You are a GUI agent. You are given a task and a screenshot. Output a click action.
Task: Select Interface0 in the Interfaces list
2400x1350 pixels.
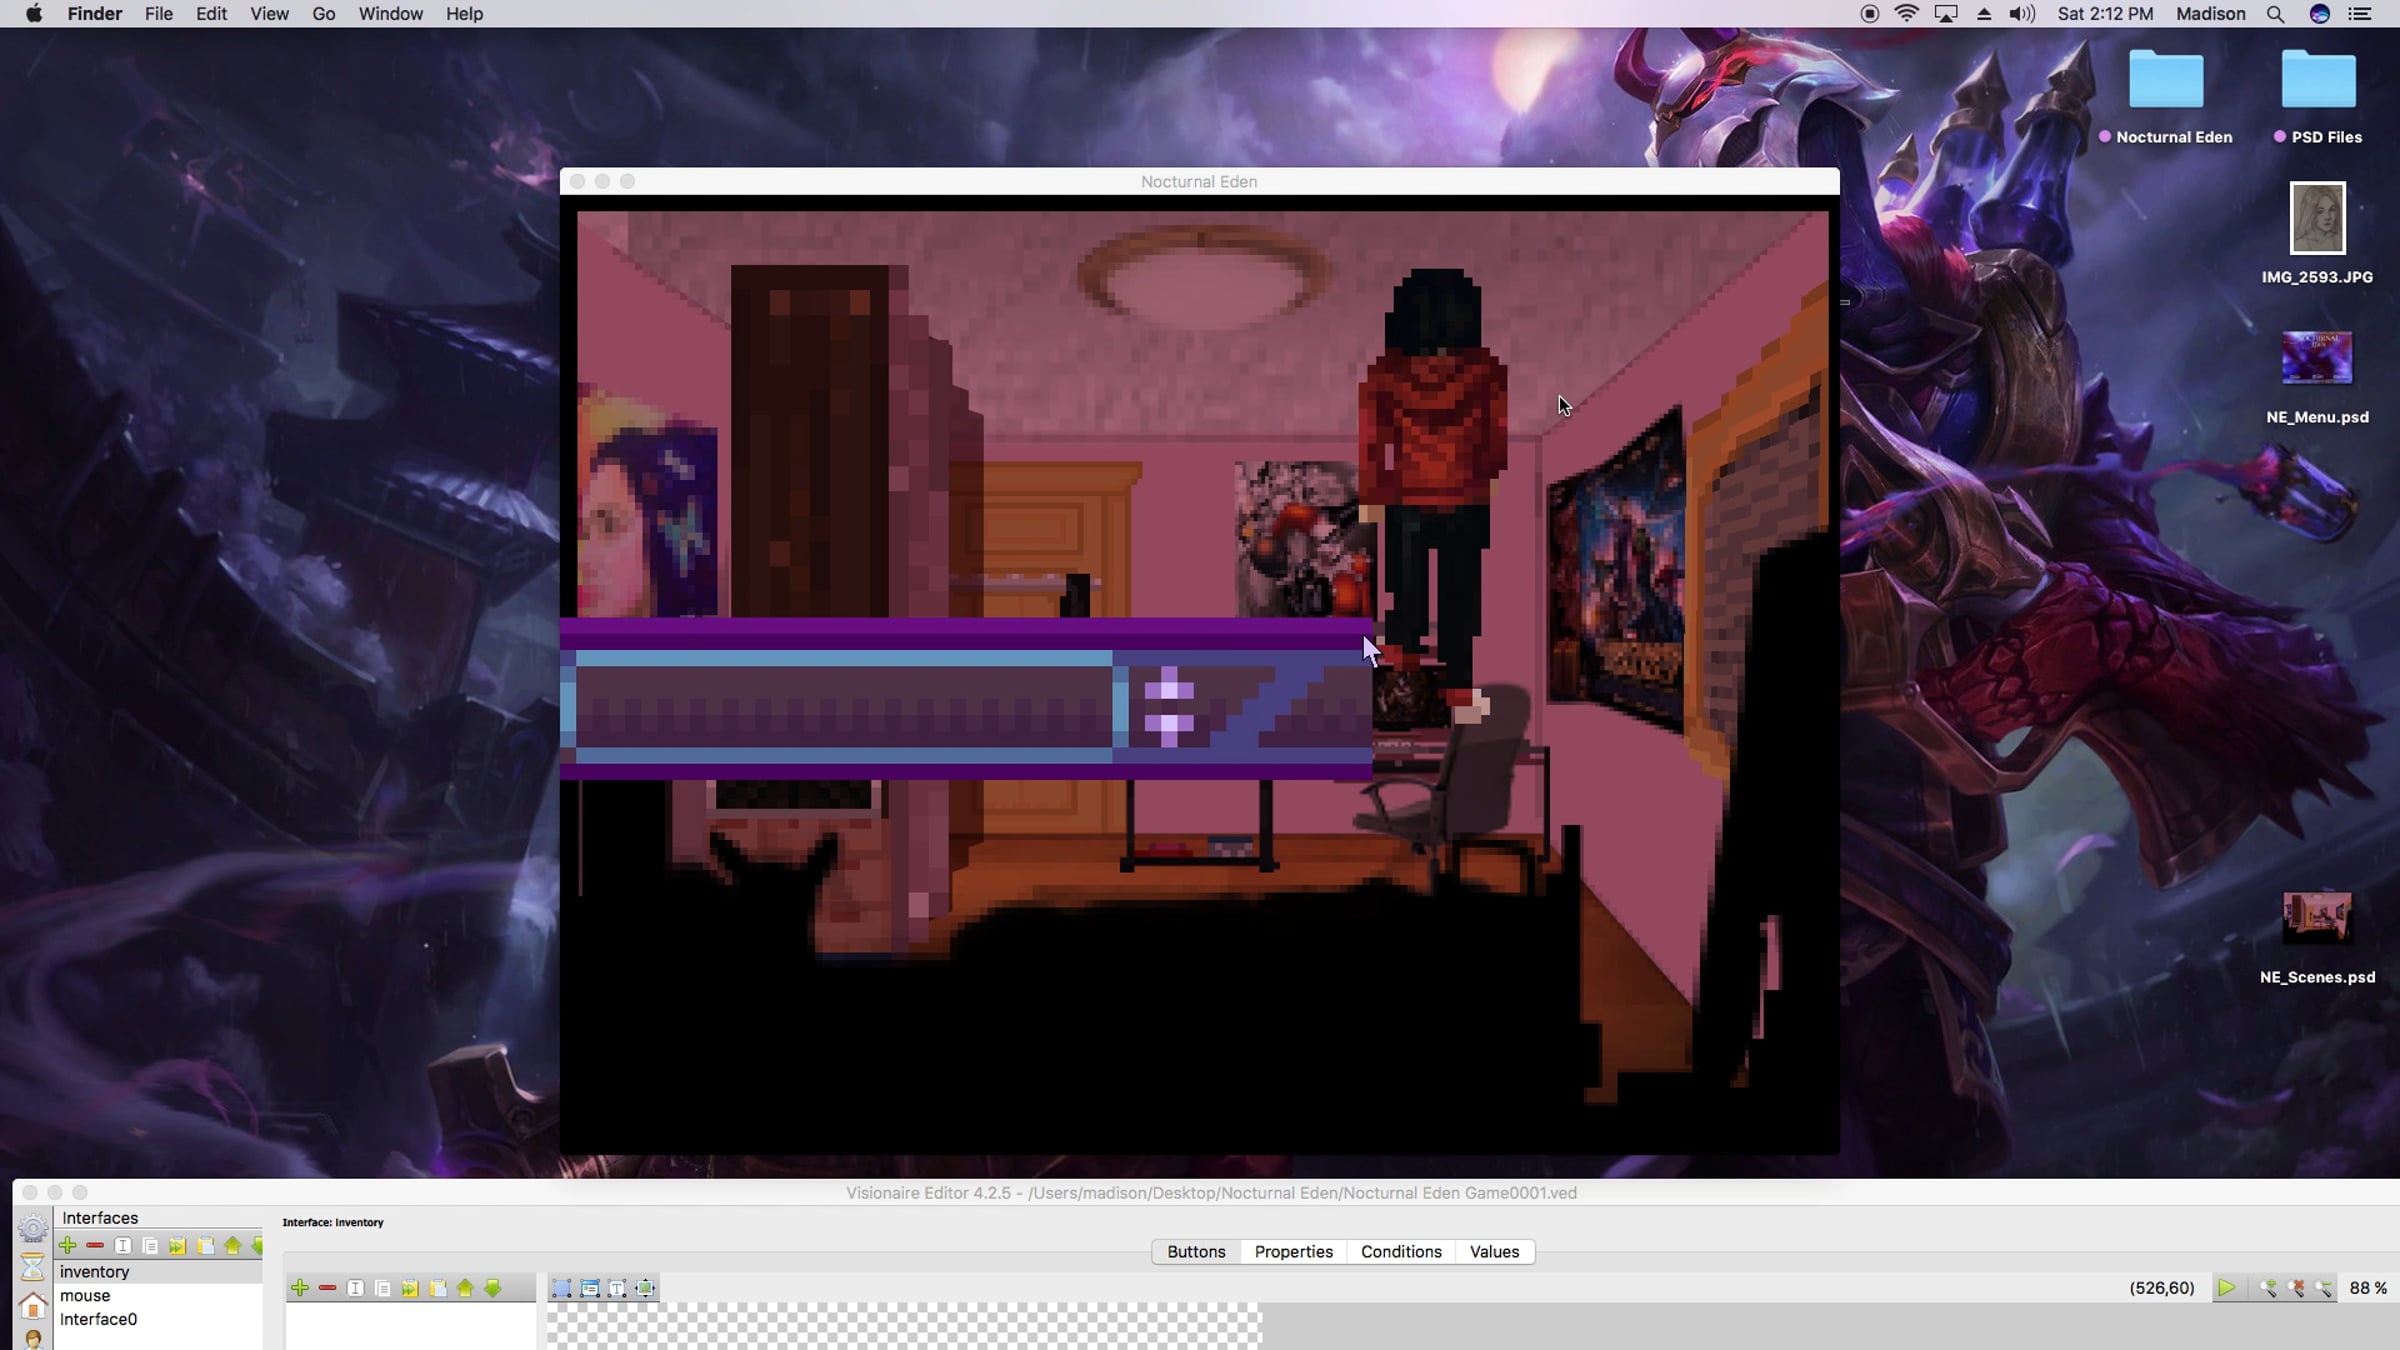(x=158, y=1320)
